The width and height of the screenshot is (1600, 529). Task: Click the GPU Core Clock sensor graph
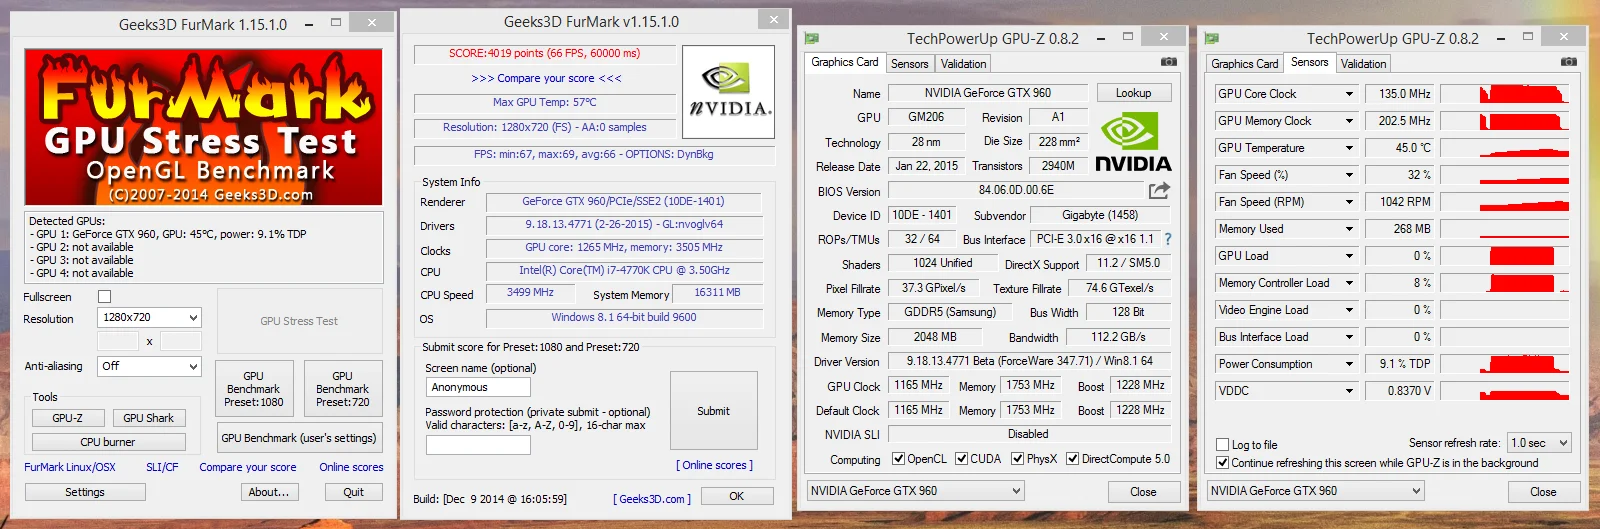coord(1505,94)
